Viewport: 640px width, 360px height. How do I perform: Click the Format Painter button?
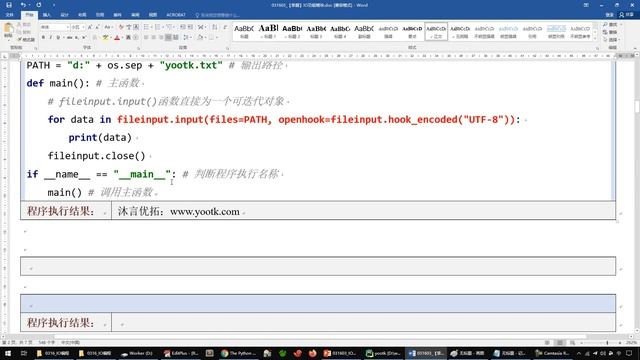[26, 39]
